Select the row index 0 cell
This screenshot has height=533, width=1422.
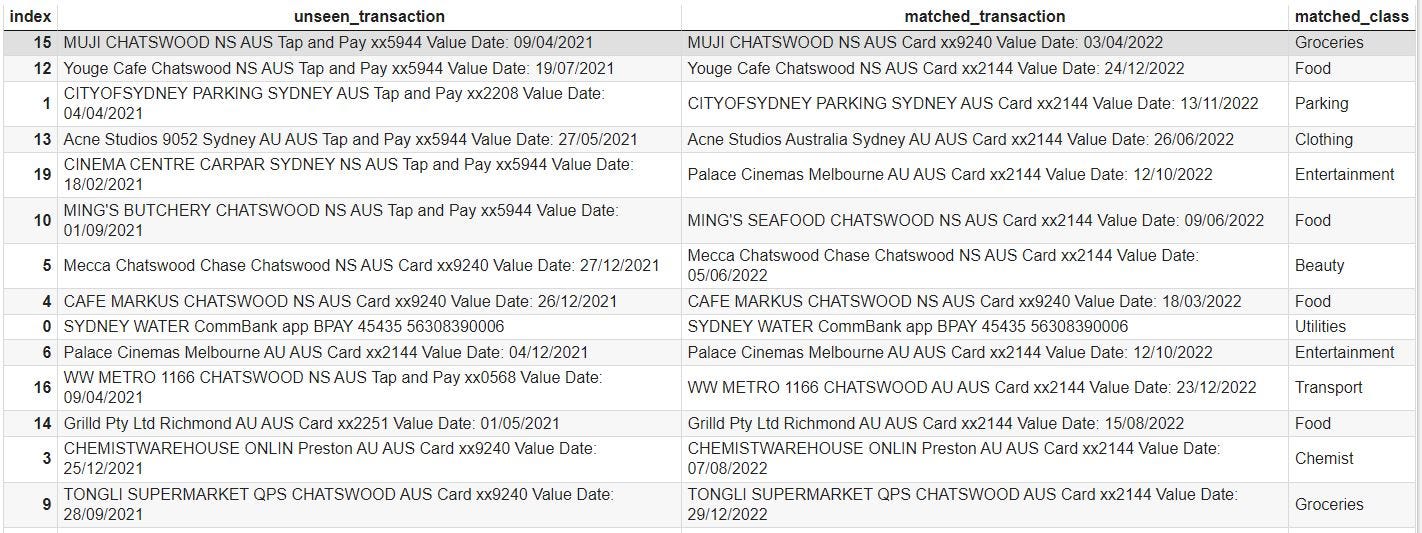46,327
